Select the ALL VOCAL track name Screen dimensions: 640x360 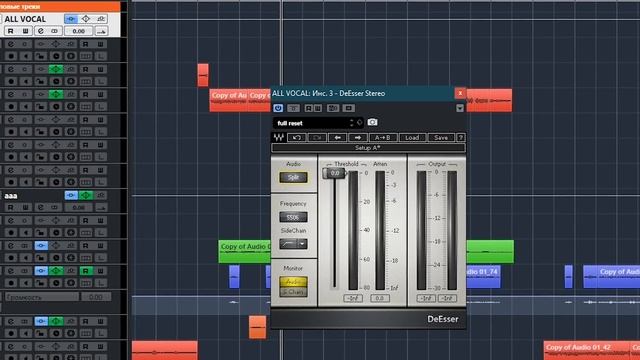(x=25, y=19)
